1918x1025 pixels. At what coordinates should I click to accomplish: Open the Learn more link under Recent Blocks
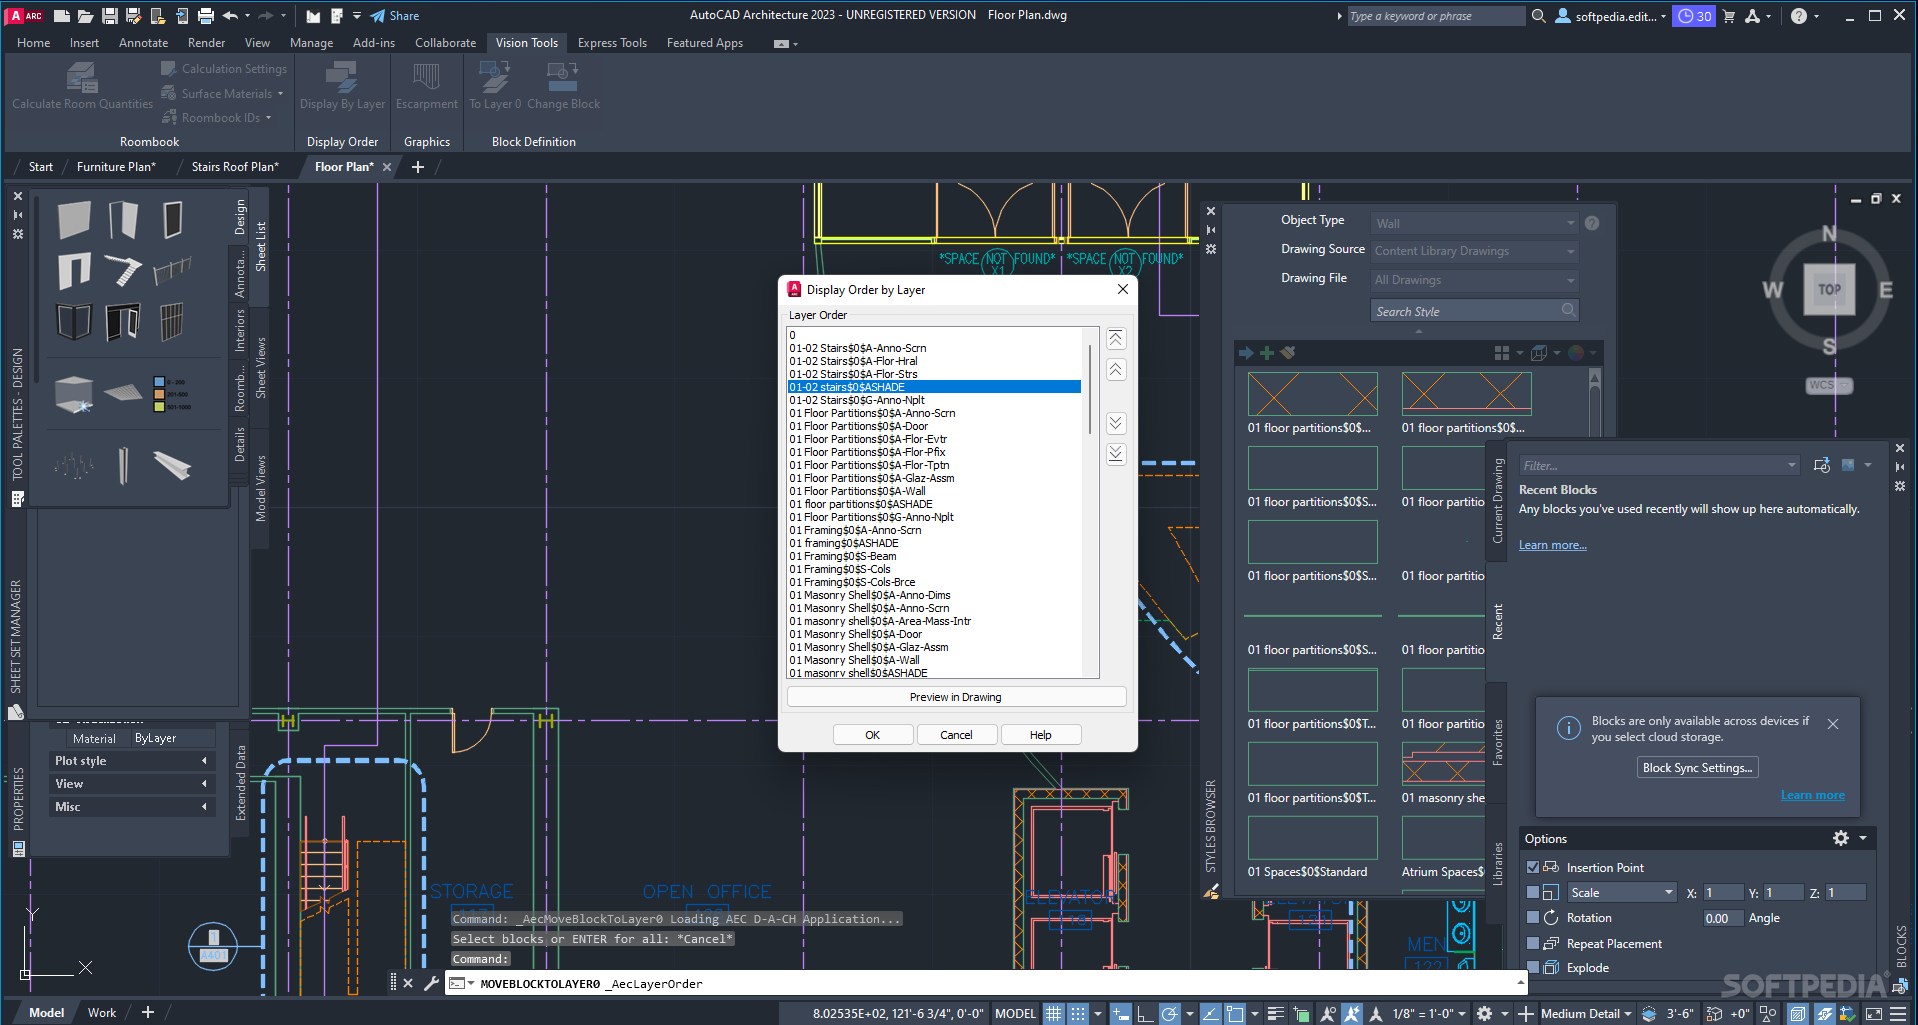pos(1552,545)
